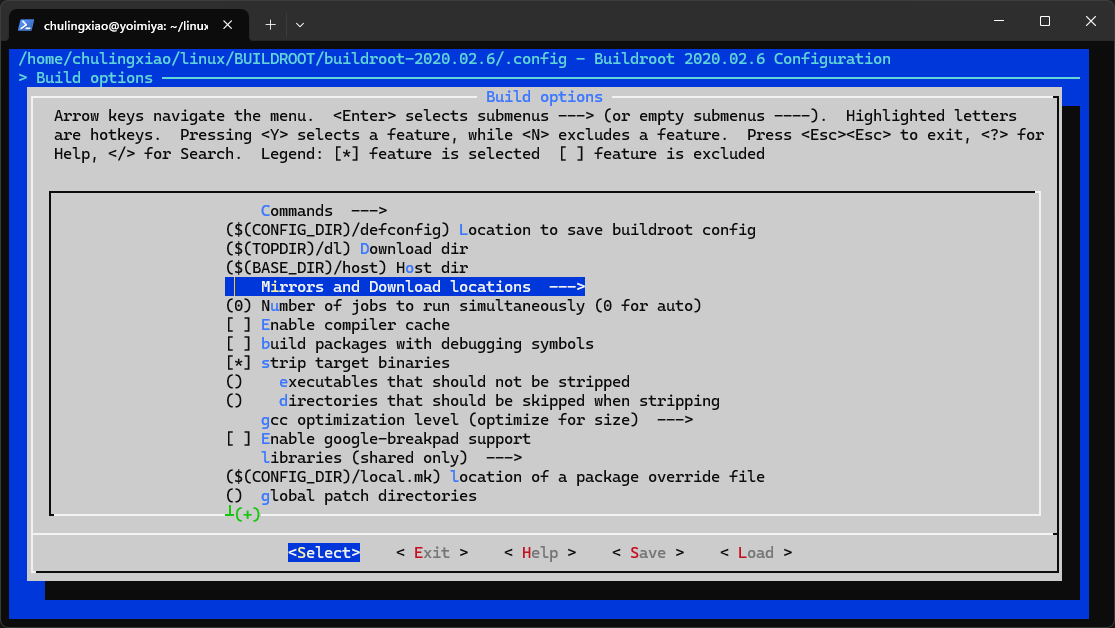The image size is (1115, 628).
Task: Close the terminal window
Action: point(1091,21)
